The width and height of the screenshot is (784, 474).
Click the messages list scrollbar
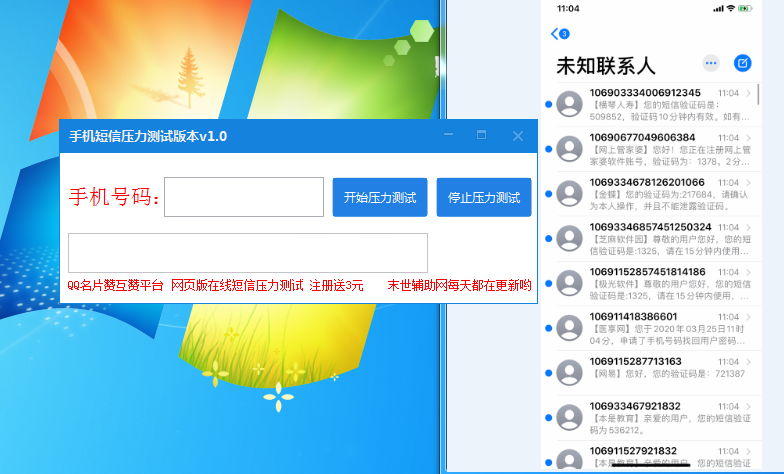[758, 94]
